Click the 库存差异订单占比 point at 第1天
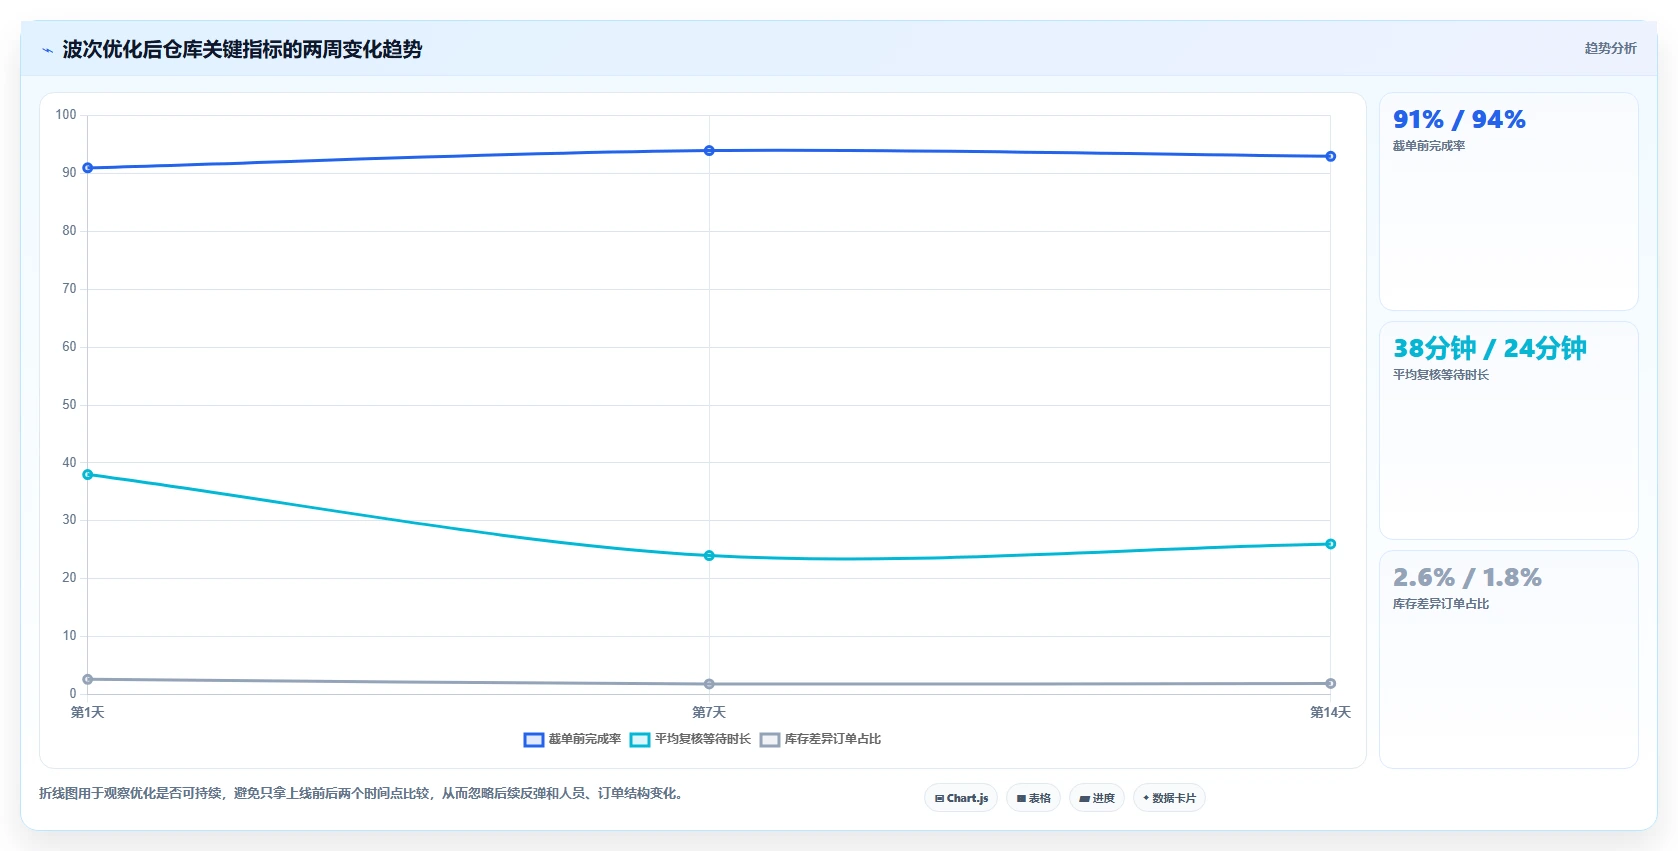The height and width of the screenshot is (851, 1678). point(88,679)
